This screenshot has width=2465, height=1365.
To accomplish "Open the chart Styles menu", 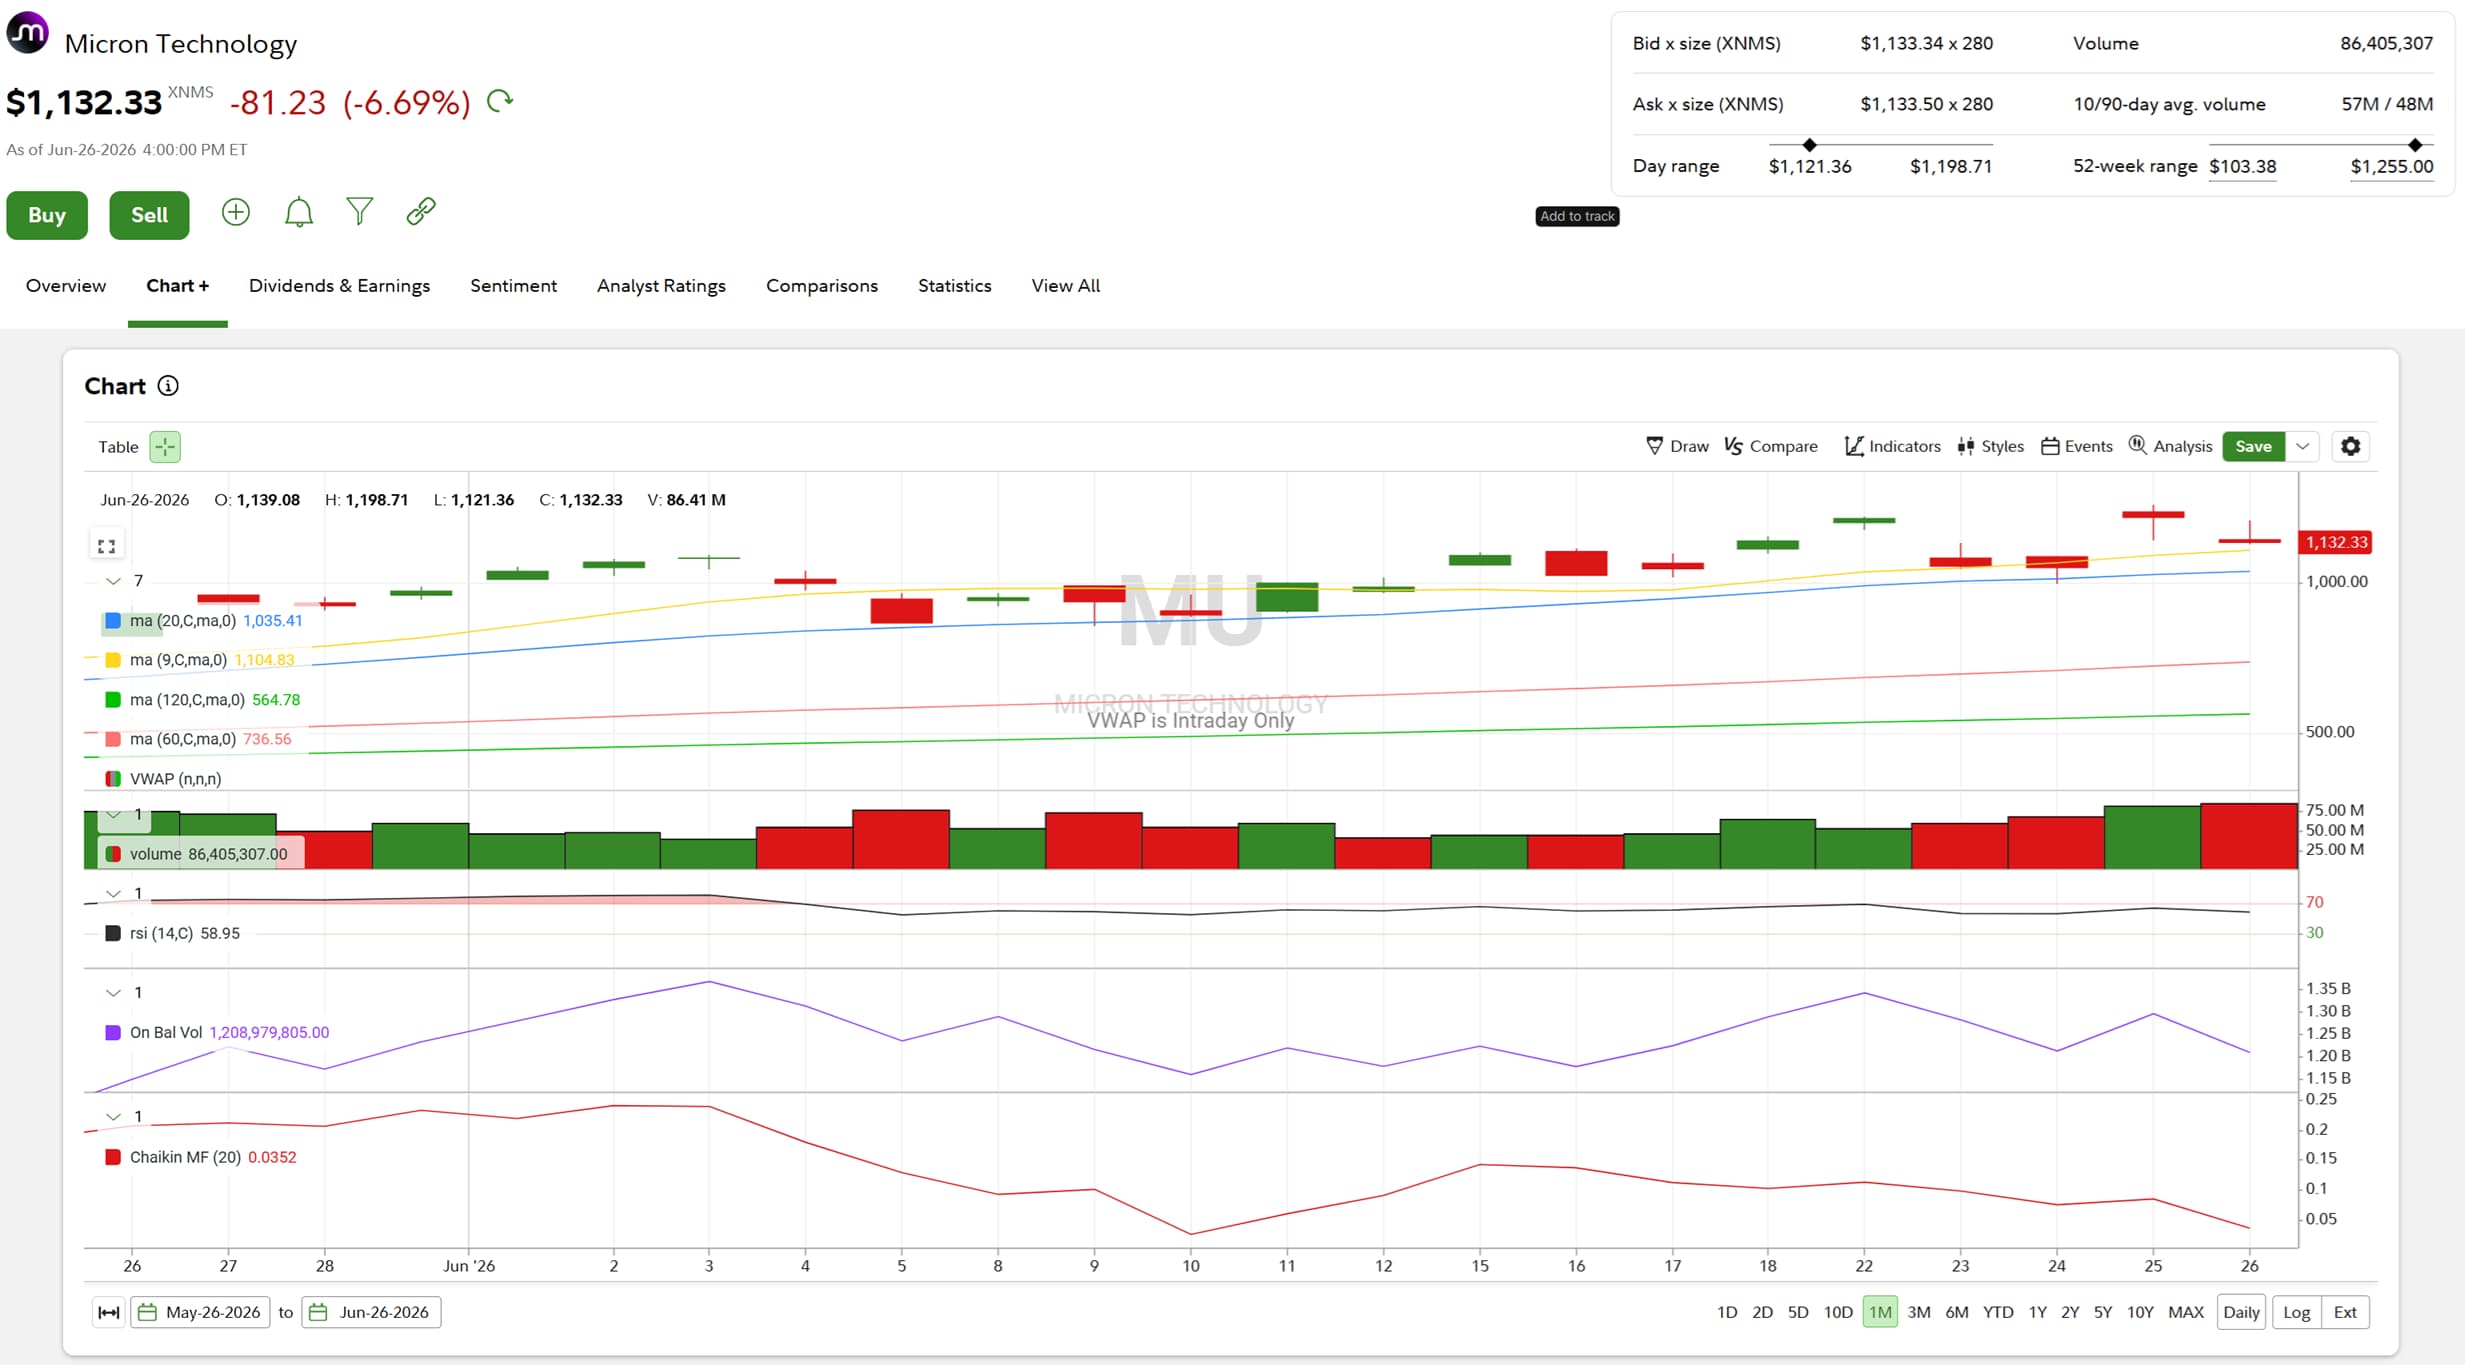I will tap(1990, 446).
